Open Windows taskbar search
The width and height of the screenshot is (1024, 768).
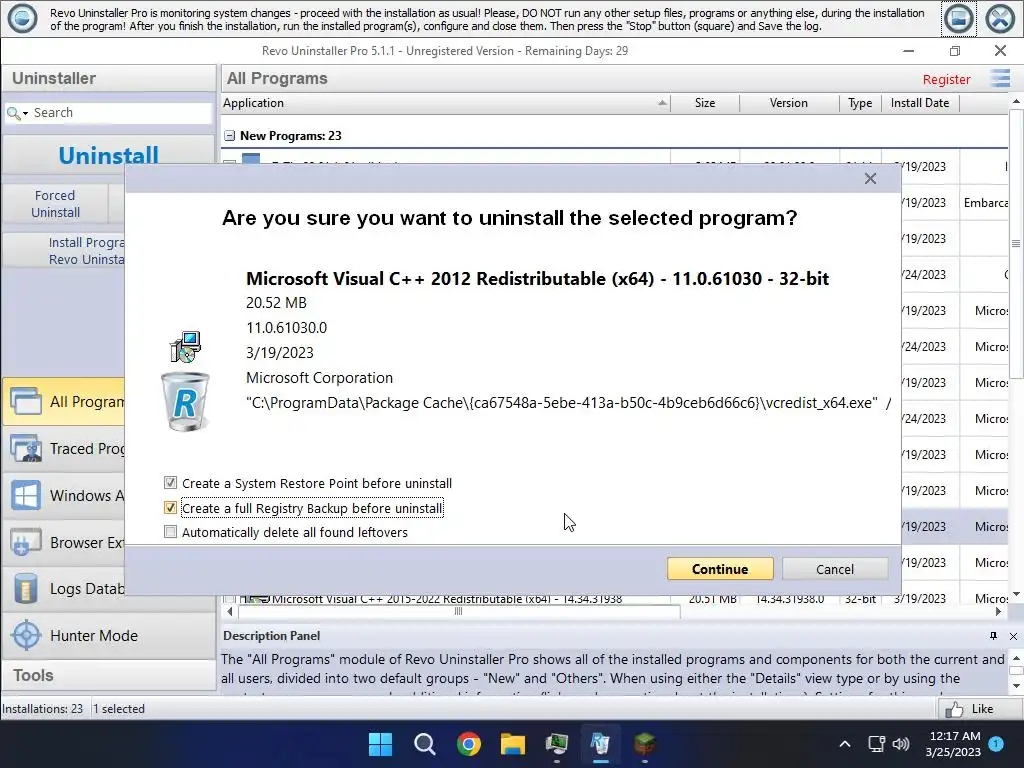(424, 744)
